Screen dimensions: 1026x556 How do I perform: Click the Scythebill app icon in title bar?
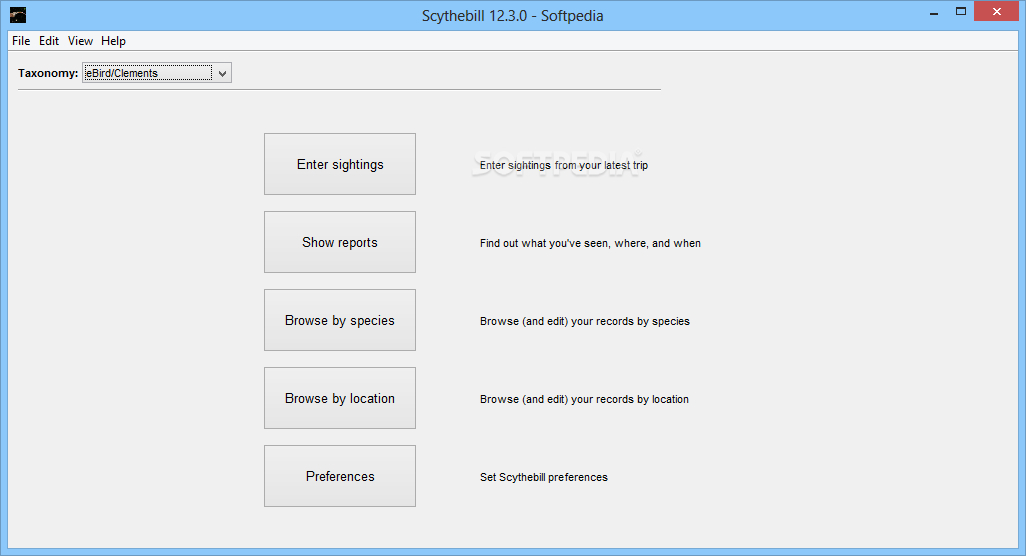coord(18,14)
